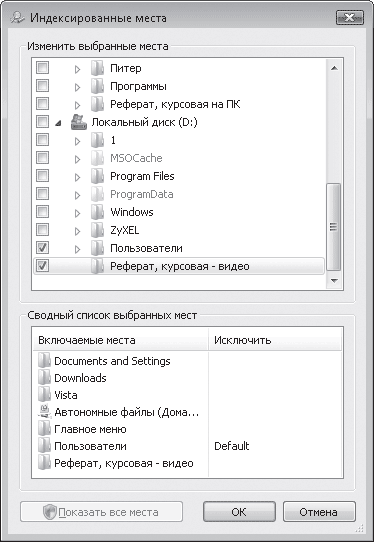374x542 pixels.
Task: Collapse the Локальный диск (D:) node
Action: coord(59,123)
